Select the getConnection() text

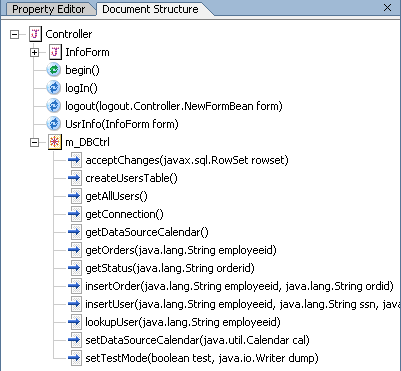(x=125, y=214)
